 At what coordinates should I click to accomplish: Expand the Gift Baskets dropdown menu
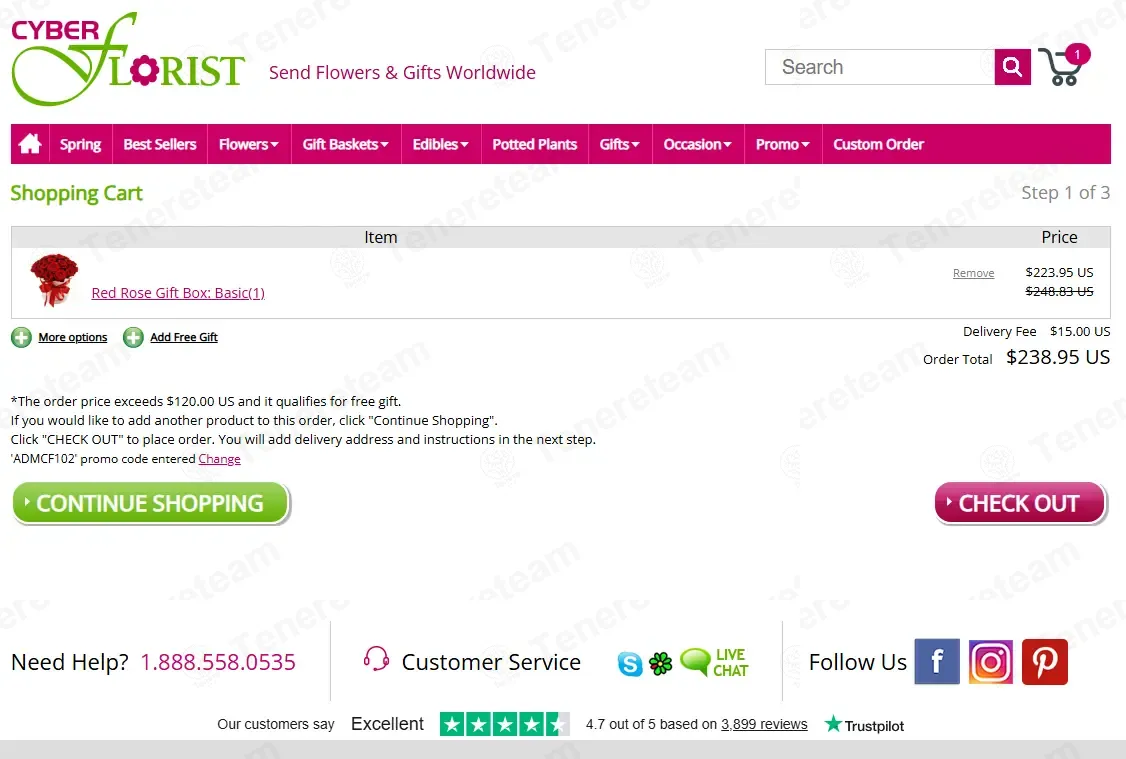point(345,144)
